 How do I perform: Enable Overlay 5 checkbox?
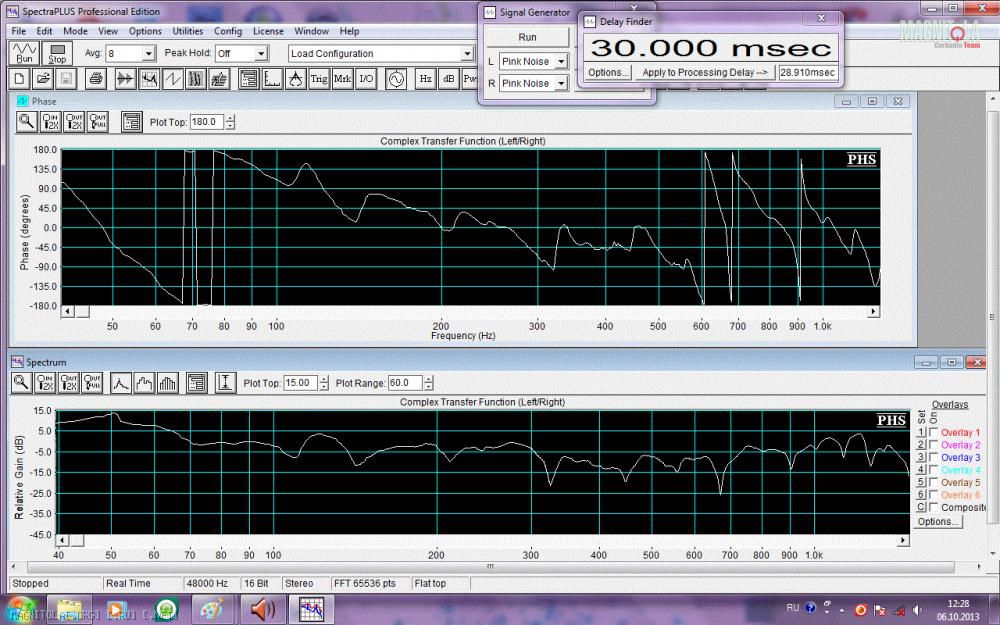click(x=934, y=482)
